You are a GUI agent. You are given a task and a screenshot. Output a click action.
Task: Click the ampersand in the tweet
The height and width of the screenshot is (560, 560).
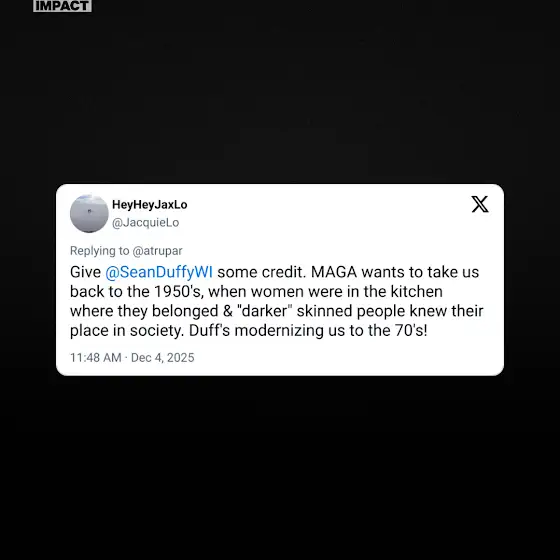point(228,311)
